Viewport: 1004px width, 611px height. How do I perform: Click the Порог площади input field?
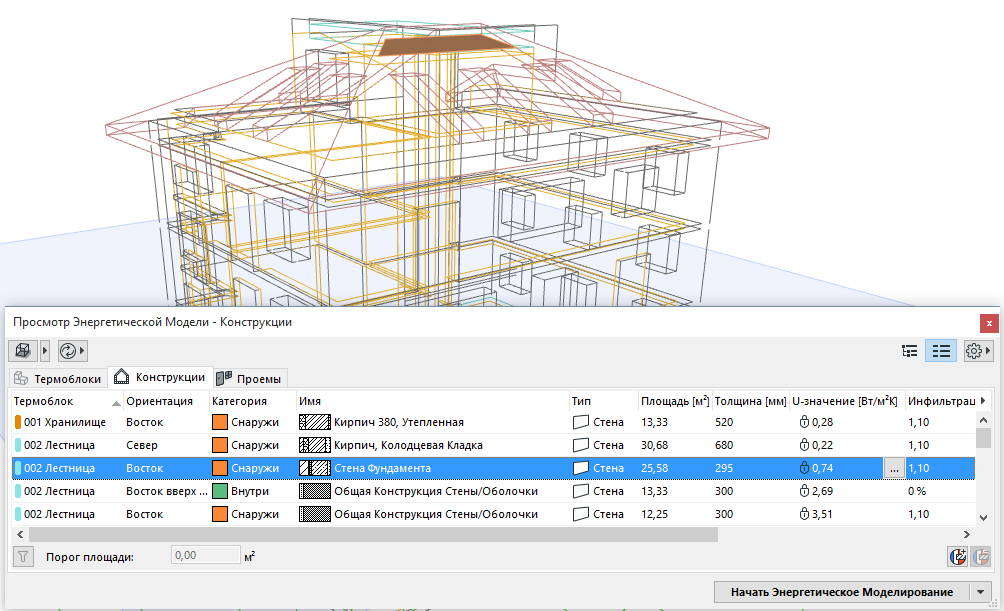click(x=205, y=556)
